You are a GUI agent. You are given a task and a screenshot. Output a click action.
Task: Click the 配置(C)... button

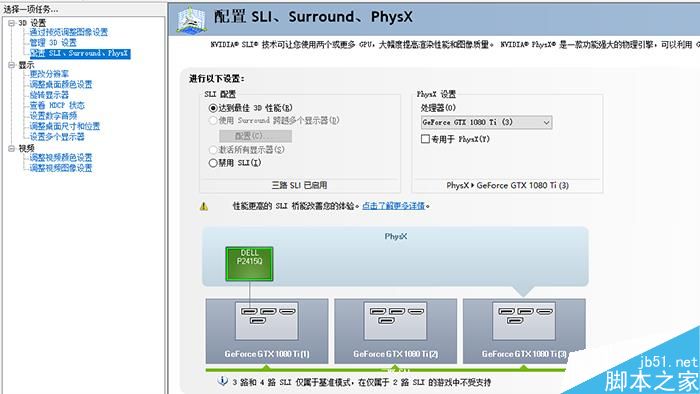click(255, 136)
